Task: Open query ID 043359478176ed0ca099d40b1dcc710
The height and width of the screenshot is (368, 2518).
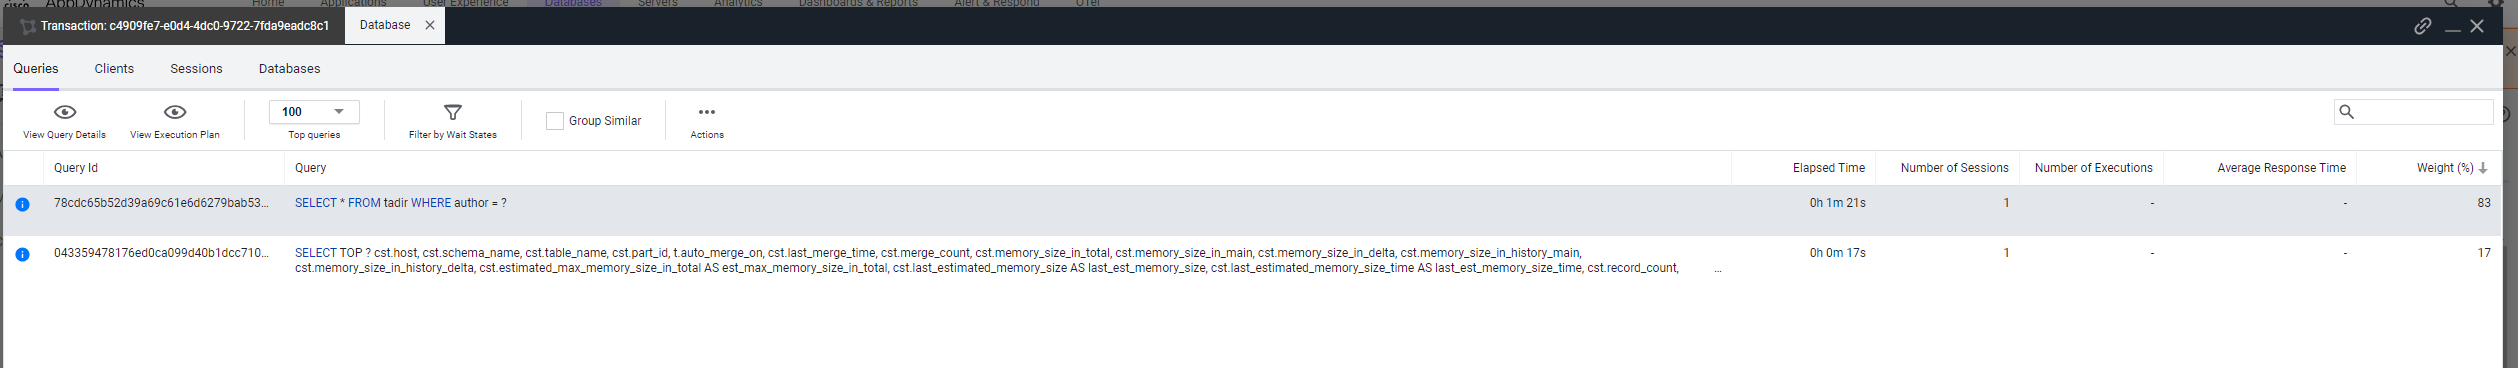Action: [x=161, y=253]
